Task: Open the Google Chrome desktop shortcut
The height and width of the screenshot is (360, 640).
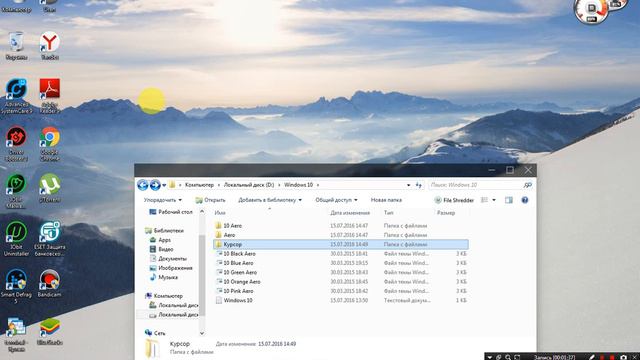Action: tap(50, 144)
